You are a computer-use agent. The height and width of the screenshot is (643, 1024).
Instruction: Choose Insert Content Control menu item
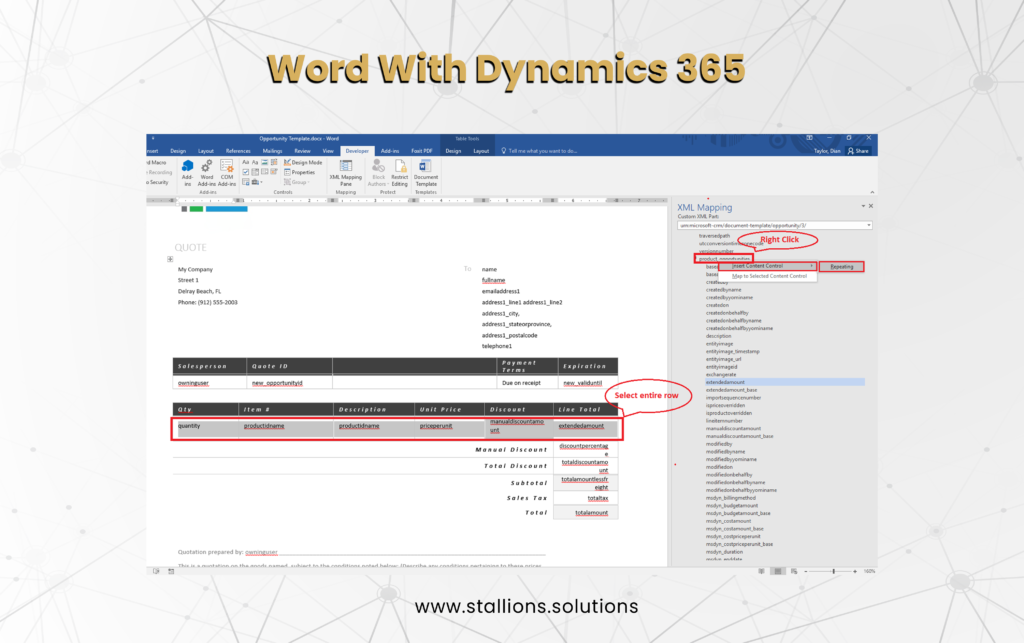767,266
